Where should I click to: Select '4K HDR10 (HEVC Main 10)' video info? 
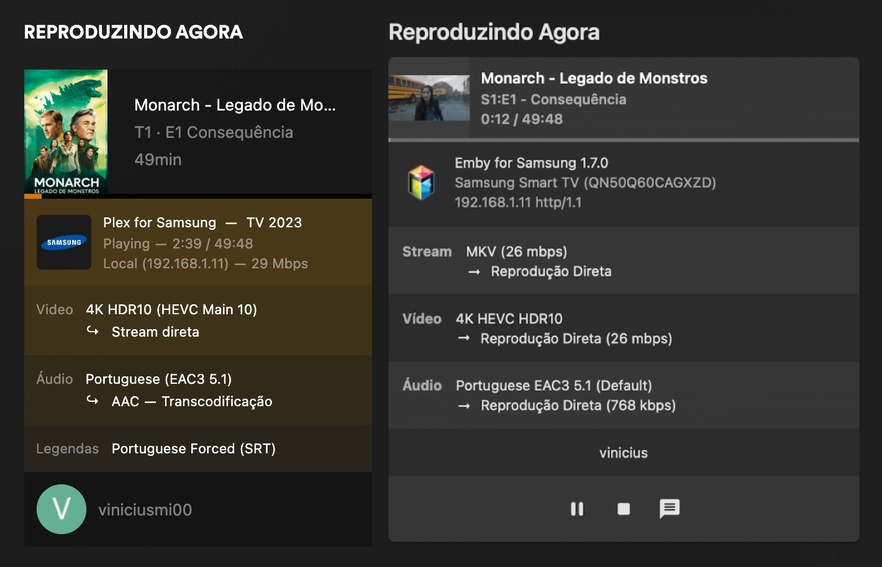click(x=171, y=309)
